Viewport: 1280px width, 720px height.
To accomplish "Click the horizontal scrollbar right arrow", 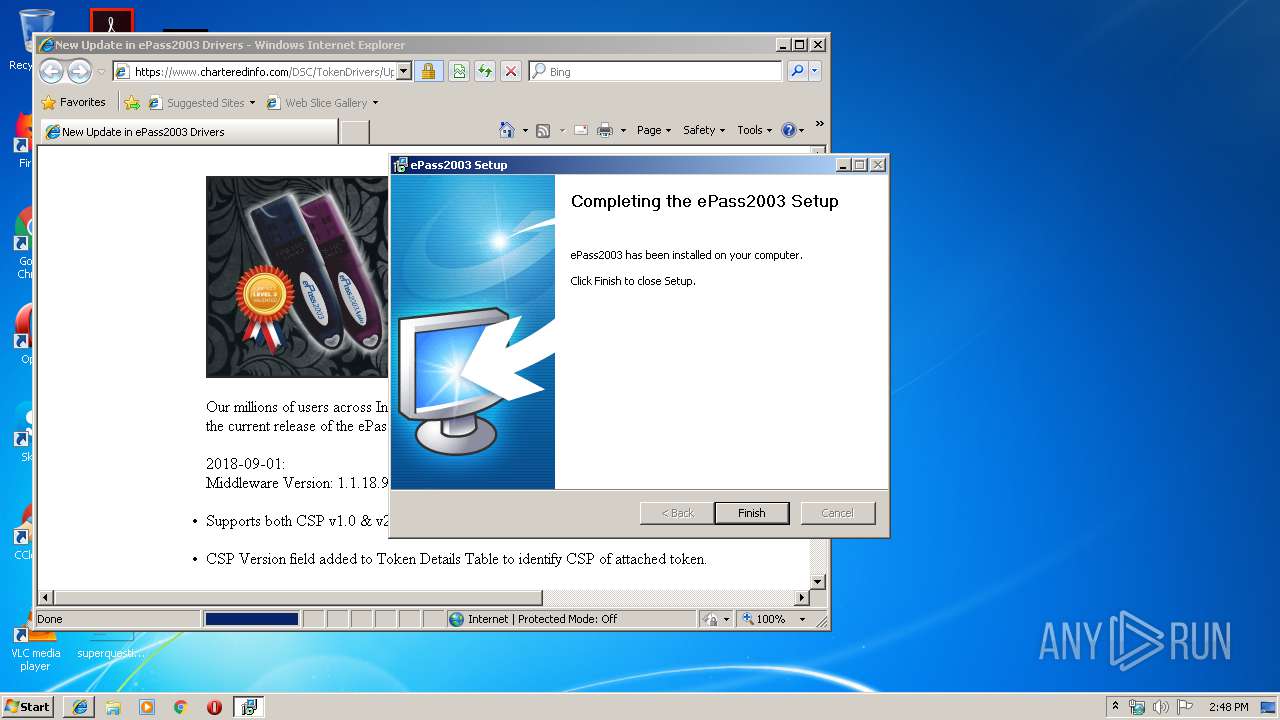I will [x=801, y=597].
